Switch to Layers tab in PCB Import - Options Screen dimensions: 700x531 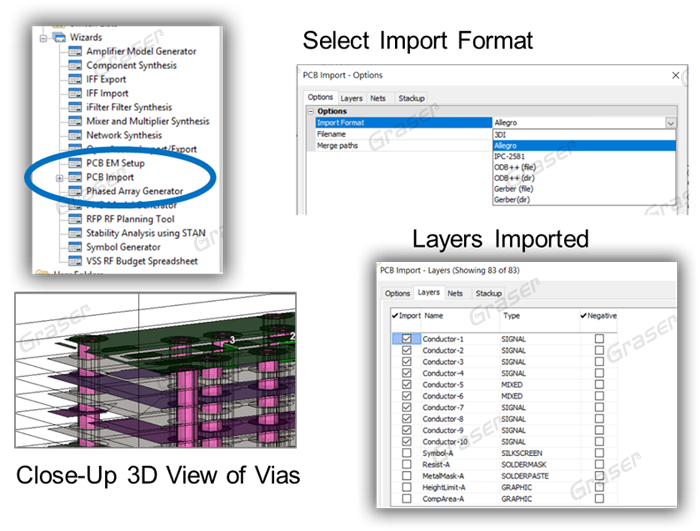351,98
